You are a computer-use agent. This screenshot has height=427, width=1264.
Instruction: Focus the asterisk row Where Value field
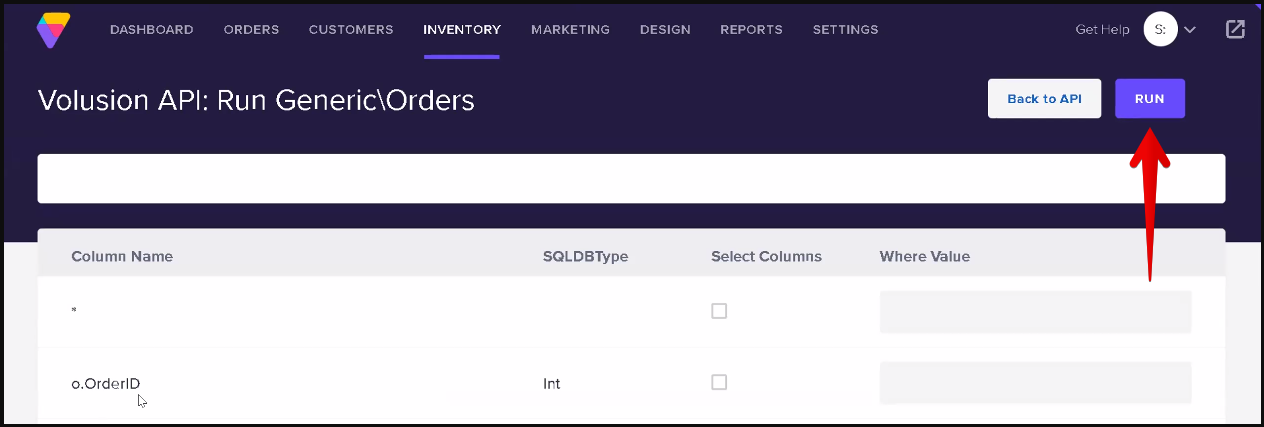1035,312
